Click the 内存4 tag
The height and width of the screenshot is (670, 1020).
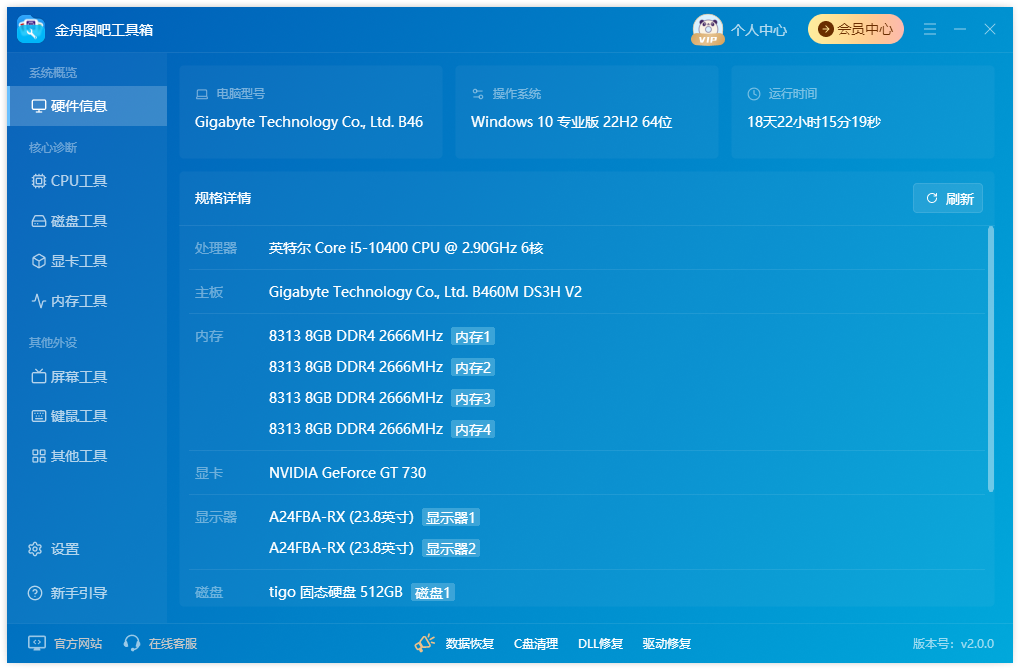click(x=473, y=430)
